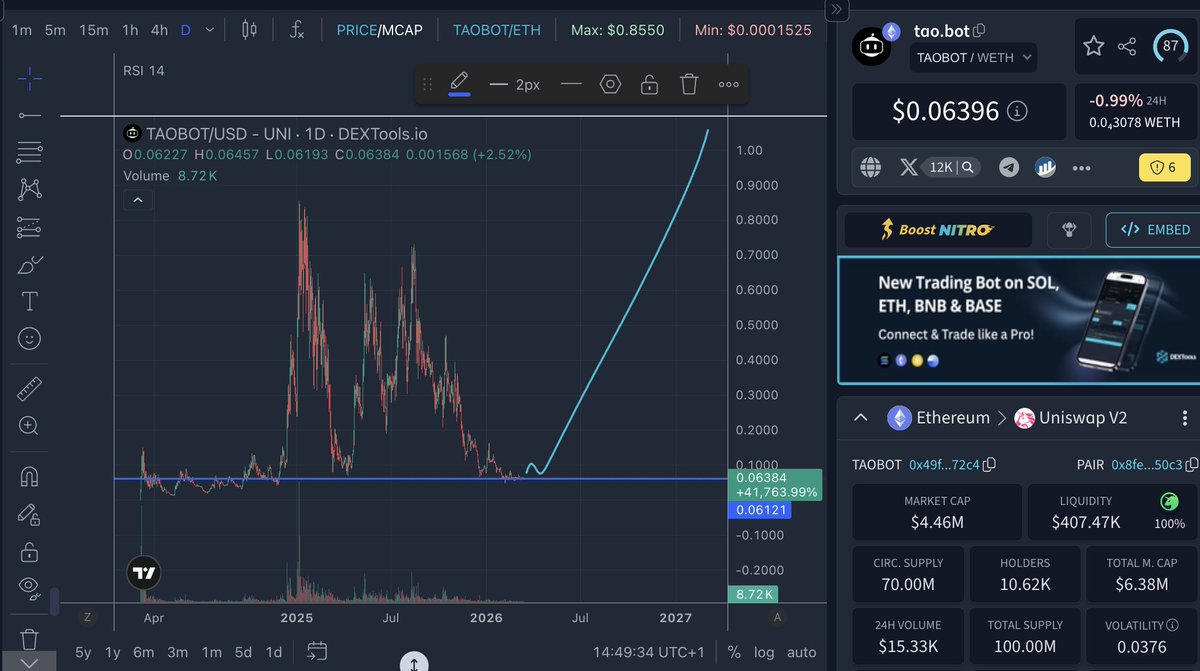The width and height of the screenshot is (1200, 671).
Task: Add tao.bot to favorites star
Action: point(1094,46)
